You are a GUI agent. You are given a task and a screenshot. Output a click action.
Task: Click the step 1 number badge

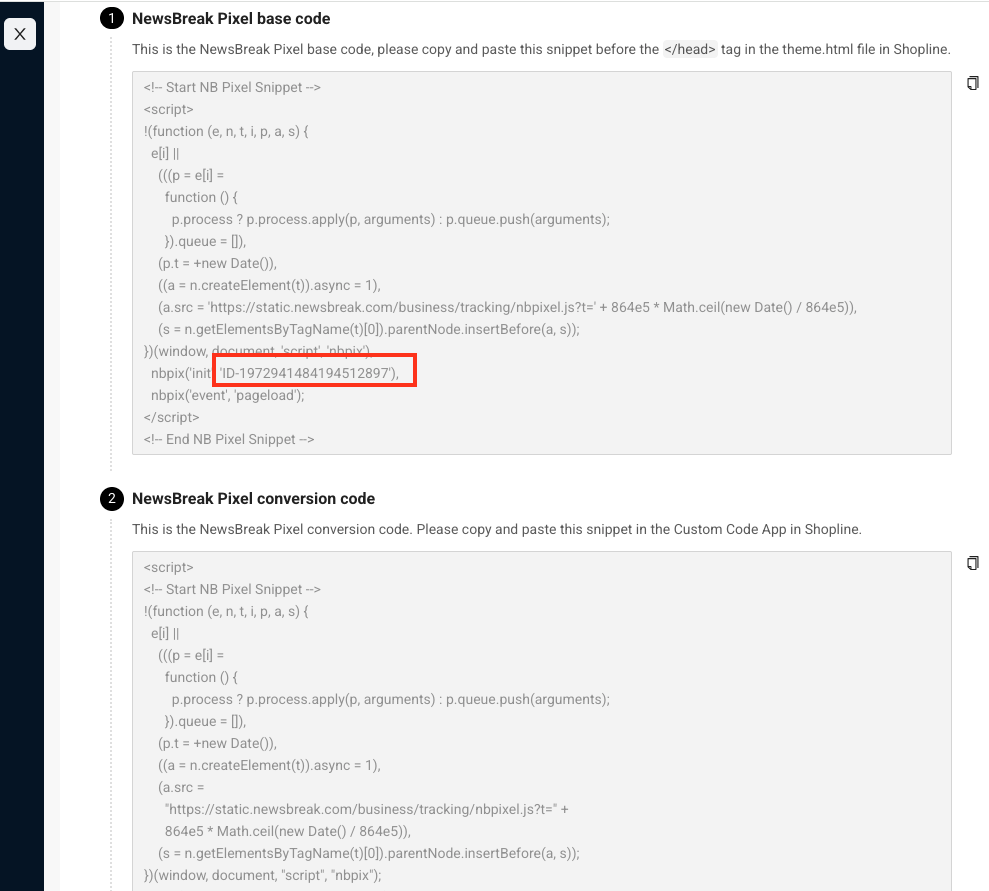coord(113,19)
